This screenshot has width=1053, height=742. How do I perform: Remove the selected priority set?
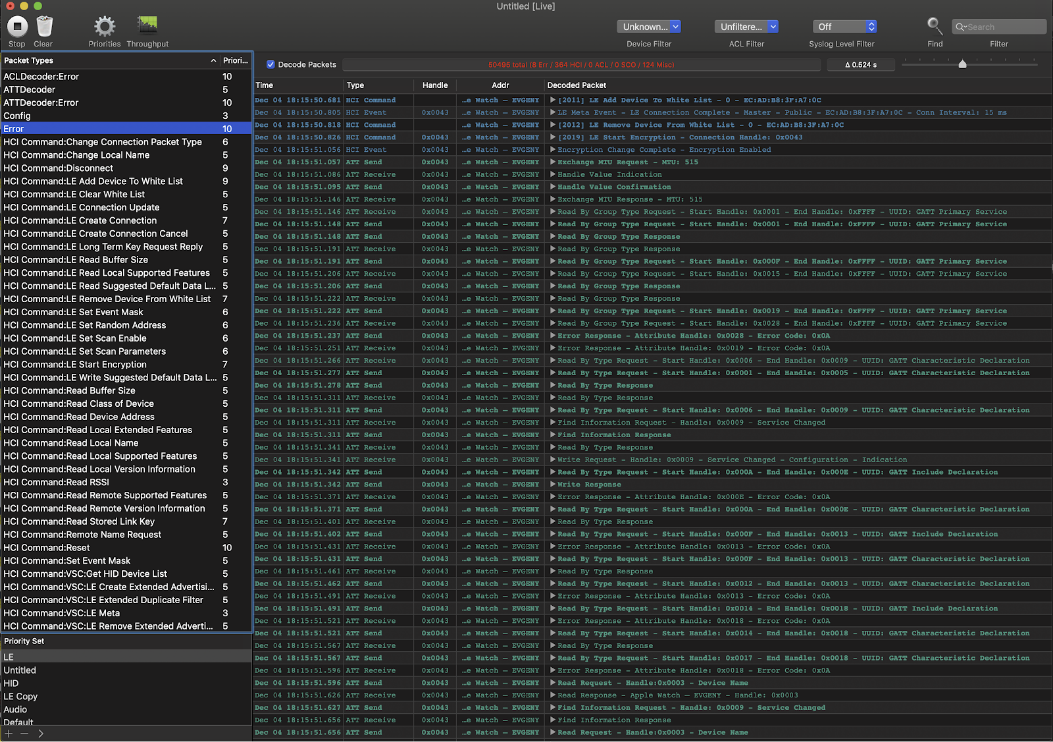pos(24,734)
